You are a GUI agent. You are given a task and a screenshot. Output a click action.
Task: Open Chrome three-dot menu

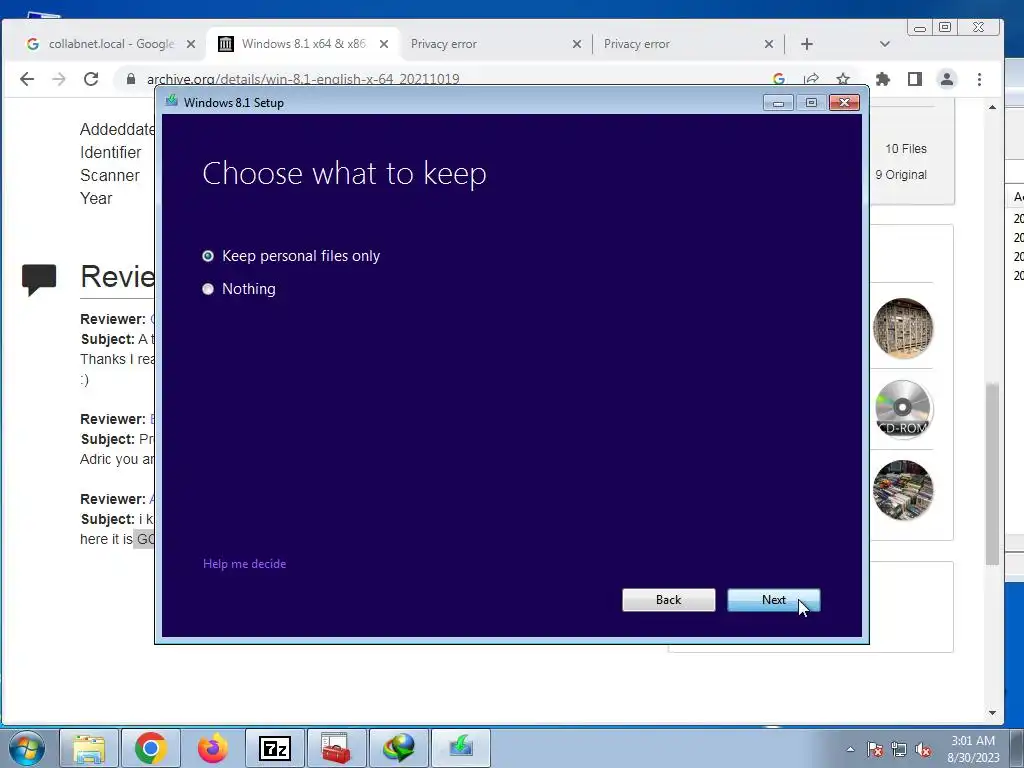[x=979, y=79]
